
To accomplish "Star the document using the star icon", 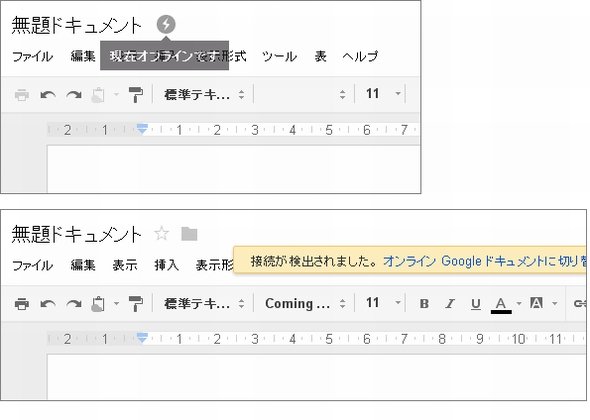I will (x=161, y=234).
